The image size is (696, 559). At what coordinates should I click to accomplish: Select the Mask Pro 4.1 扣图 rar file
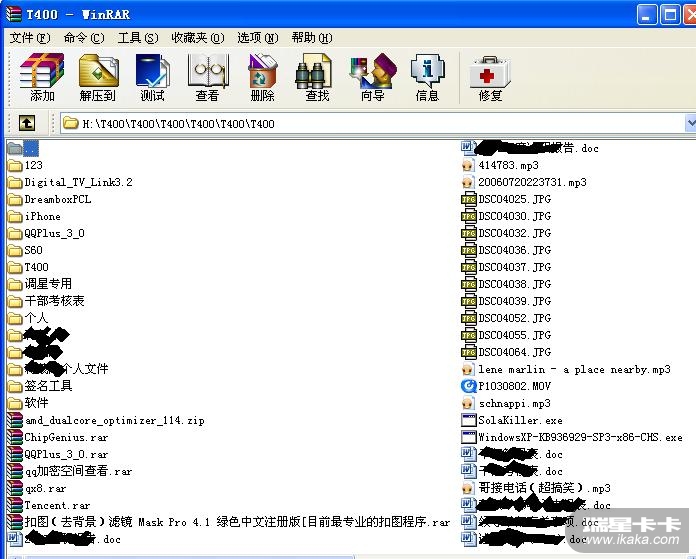tap(229, 522)
